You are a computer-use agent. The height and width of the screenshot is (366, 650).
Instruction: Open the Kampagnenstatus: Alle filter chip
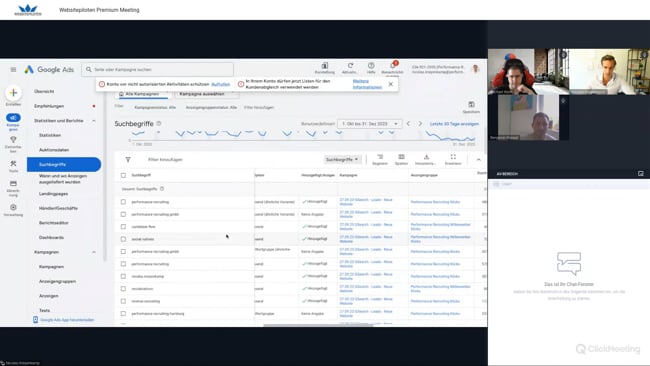(x=155, y=107)
